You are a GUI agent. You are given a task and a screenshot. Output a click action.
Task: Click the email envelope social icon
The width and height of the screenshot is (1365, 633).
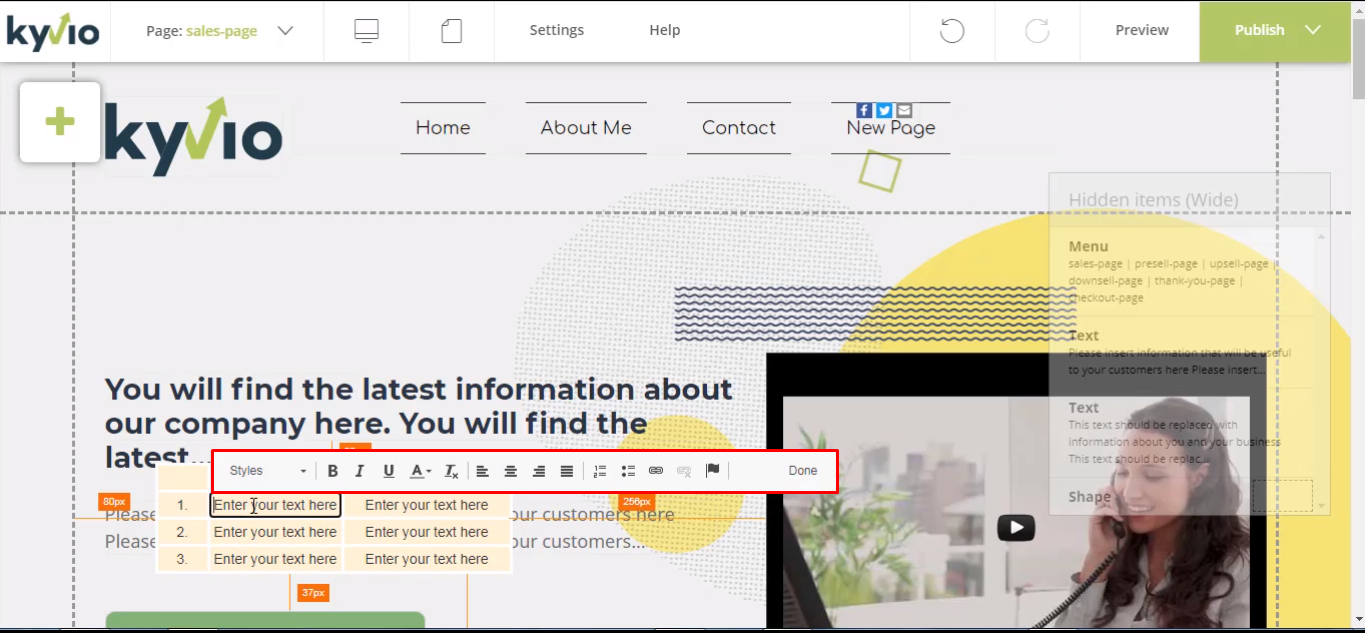[x=904, y=110]
